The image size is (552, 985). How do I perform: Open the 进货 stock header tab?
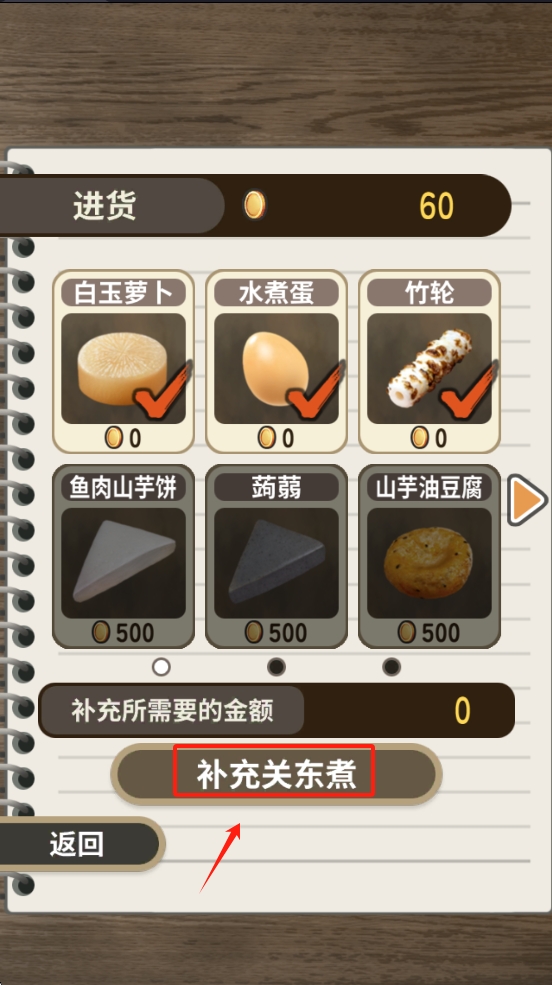pos(105,205)
